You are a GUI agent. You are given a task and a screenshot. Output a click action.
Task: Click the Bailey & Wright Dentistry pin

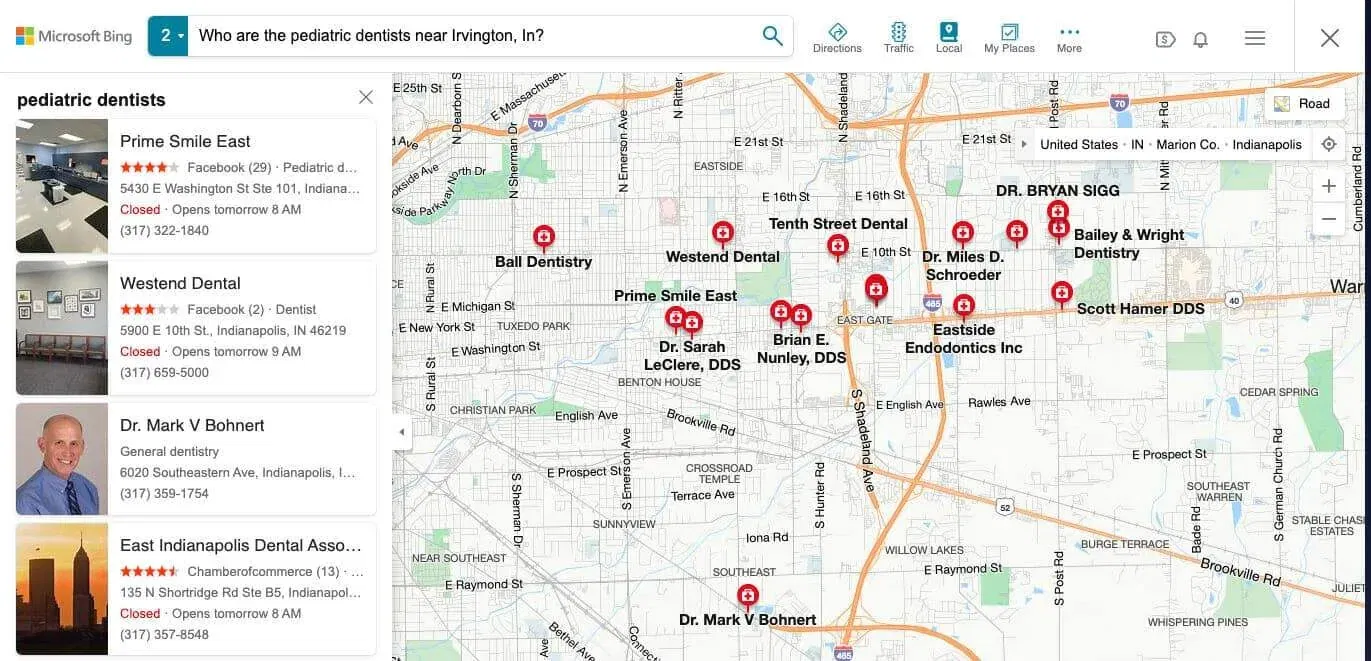tap(1058, 231)
